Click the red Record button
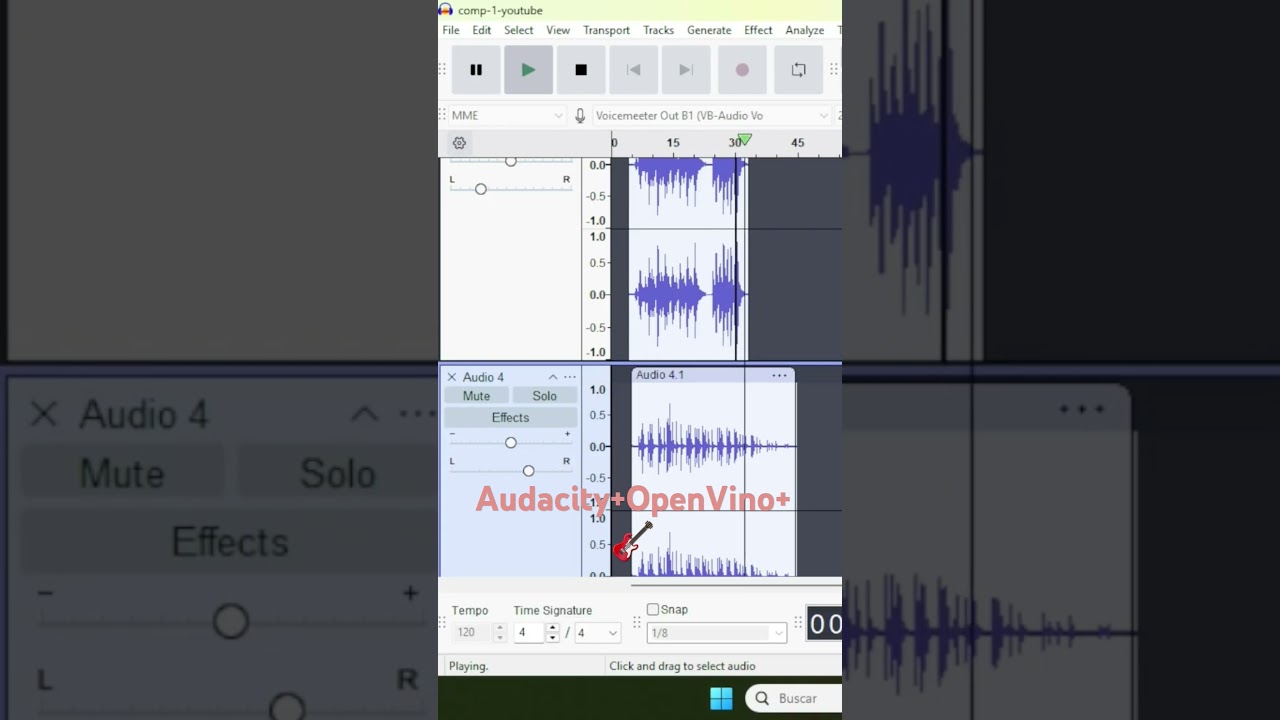Screen dimensions: 1280x720 pos(742,70)
